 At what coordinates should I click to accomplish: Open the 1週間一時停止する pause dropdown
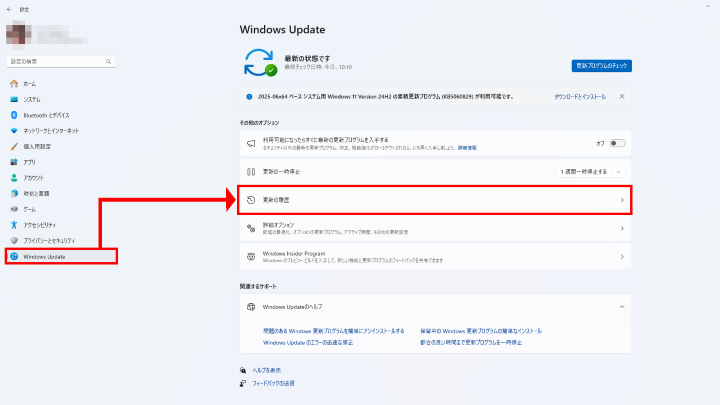(591, 172)
